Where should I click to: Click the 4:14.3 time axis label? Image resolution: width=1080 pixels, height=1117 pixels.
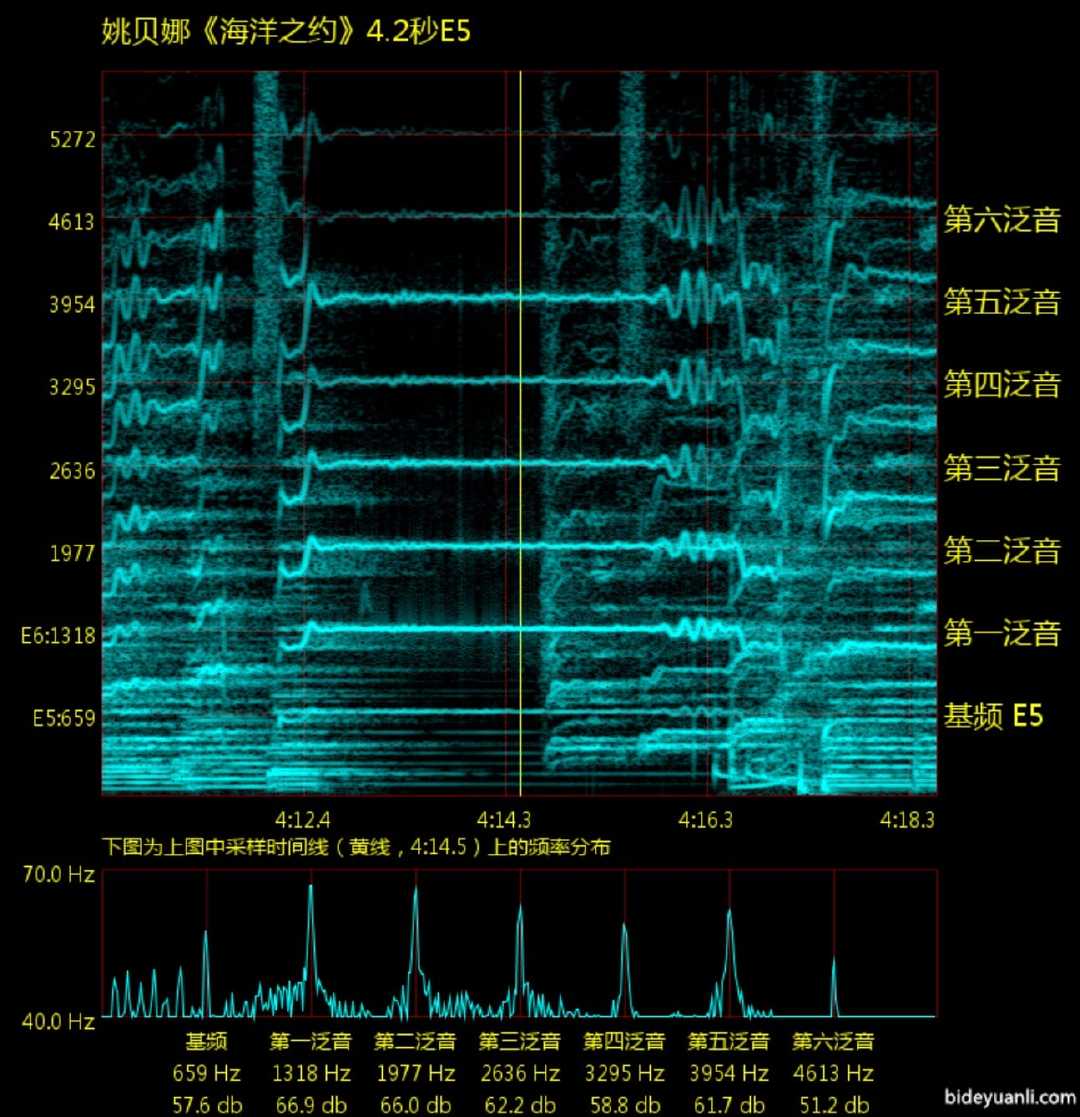504,820
